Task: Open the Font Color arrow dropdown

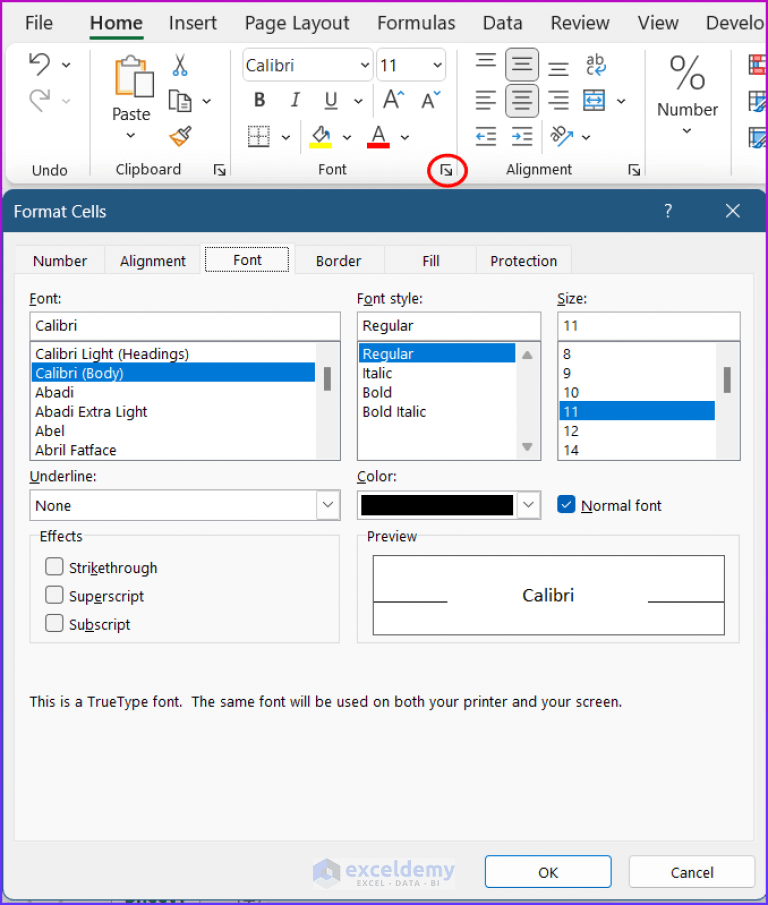Action: click(405, 137)
